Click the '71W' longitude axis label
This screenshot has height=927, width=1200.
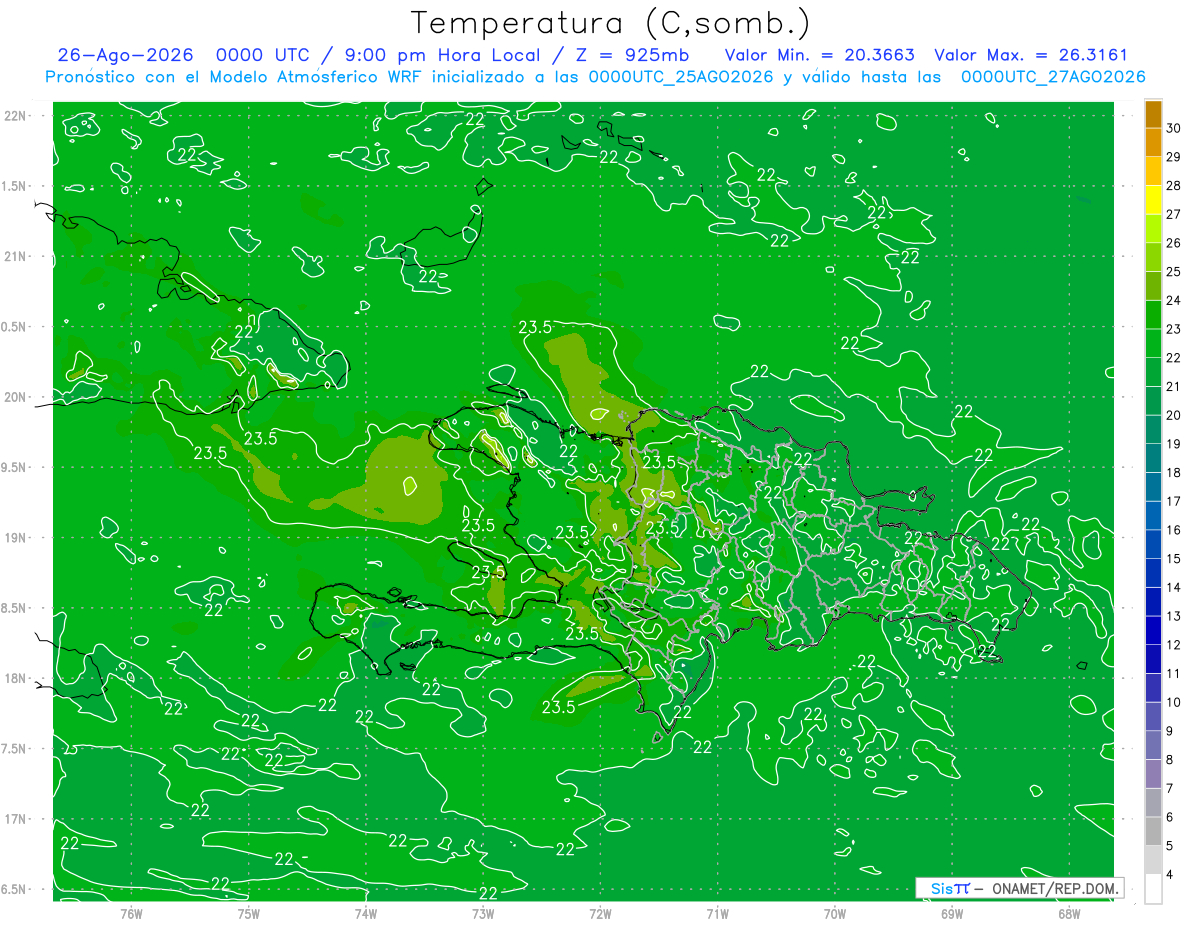point(717,914)
